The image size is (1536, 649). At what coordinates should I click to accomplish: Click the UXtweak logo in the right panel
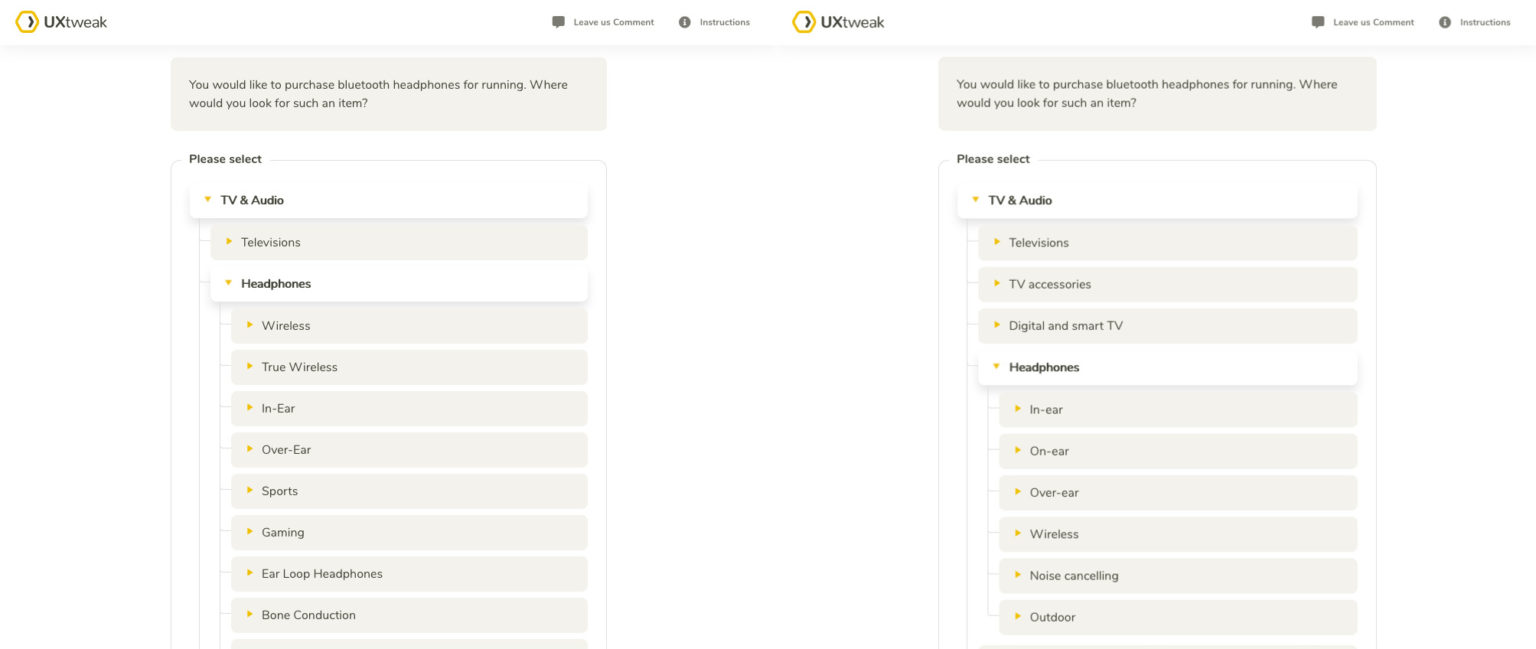pos(838,22)
